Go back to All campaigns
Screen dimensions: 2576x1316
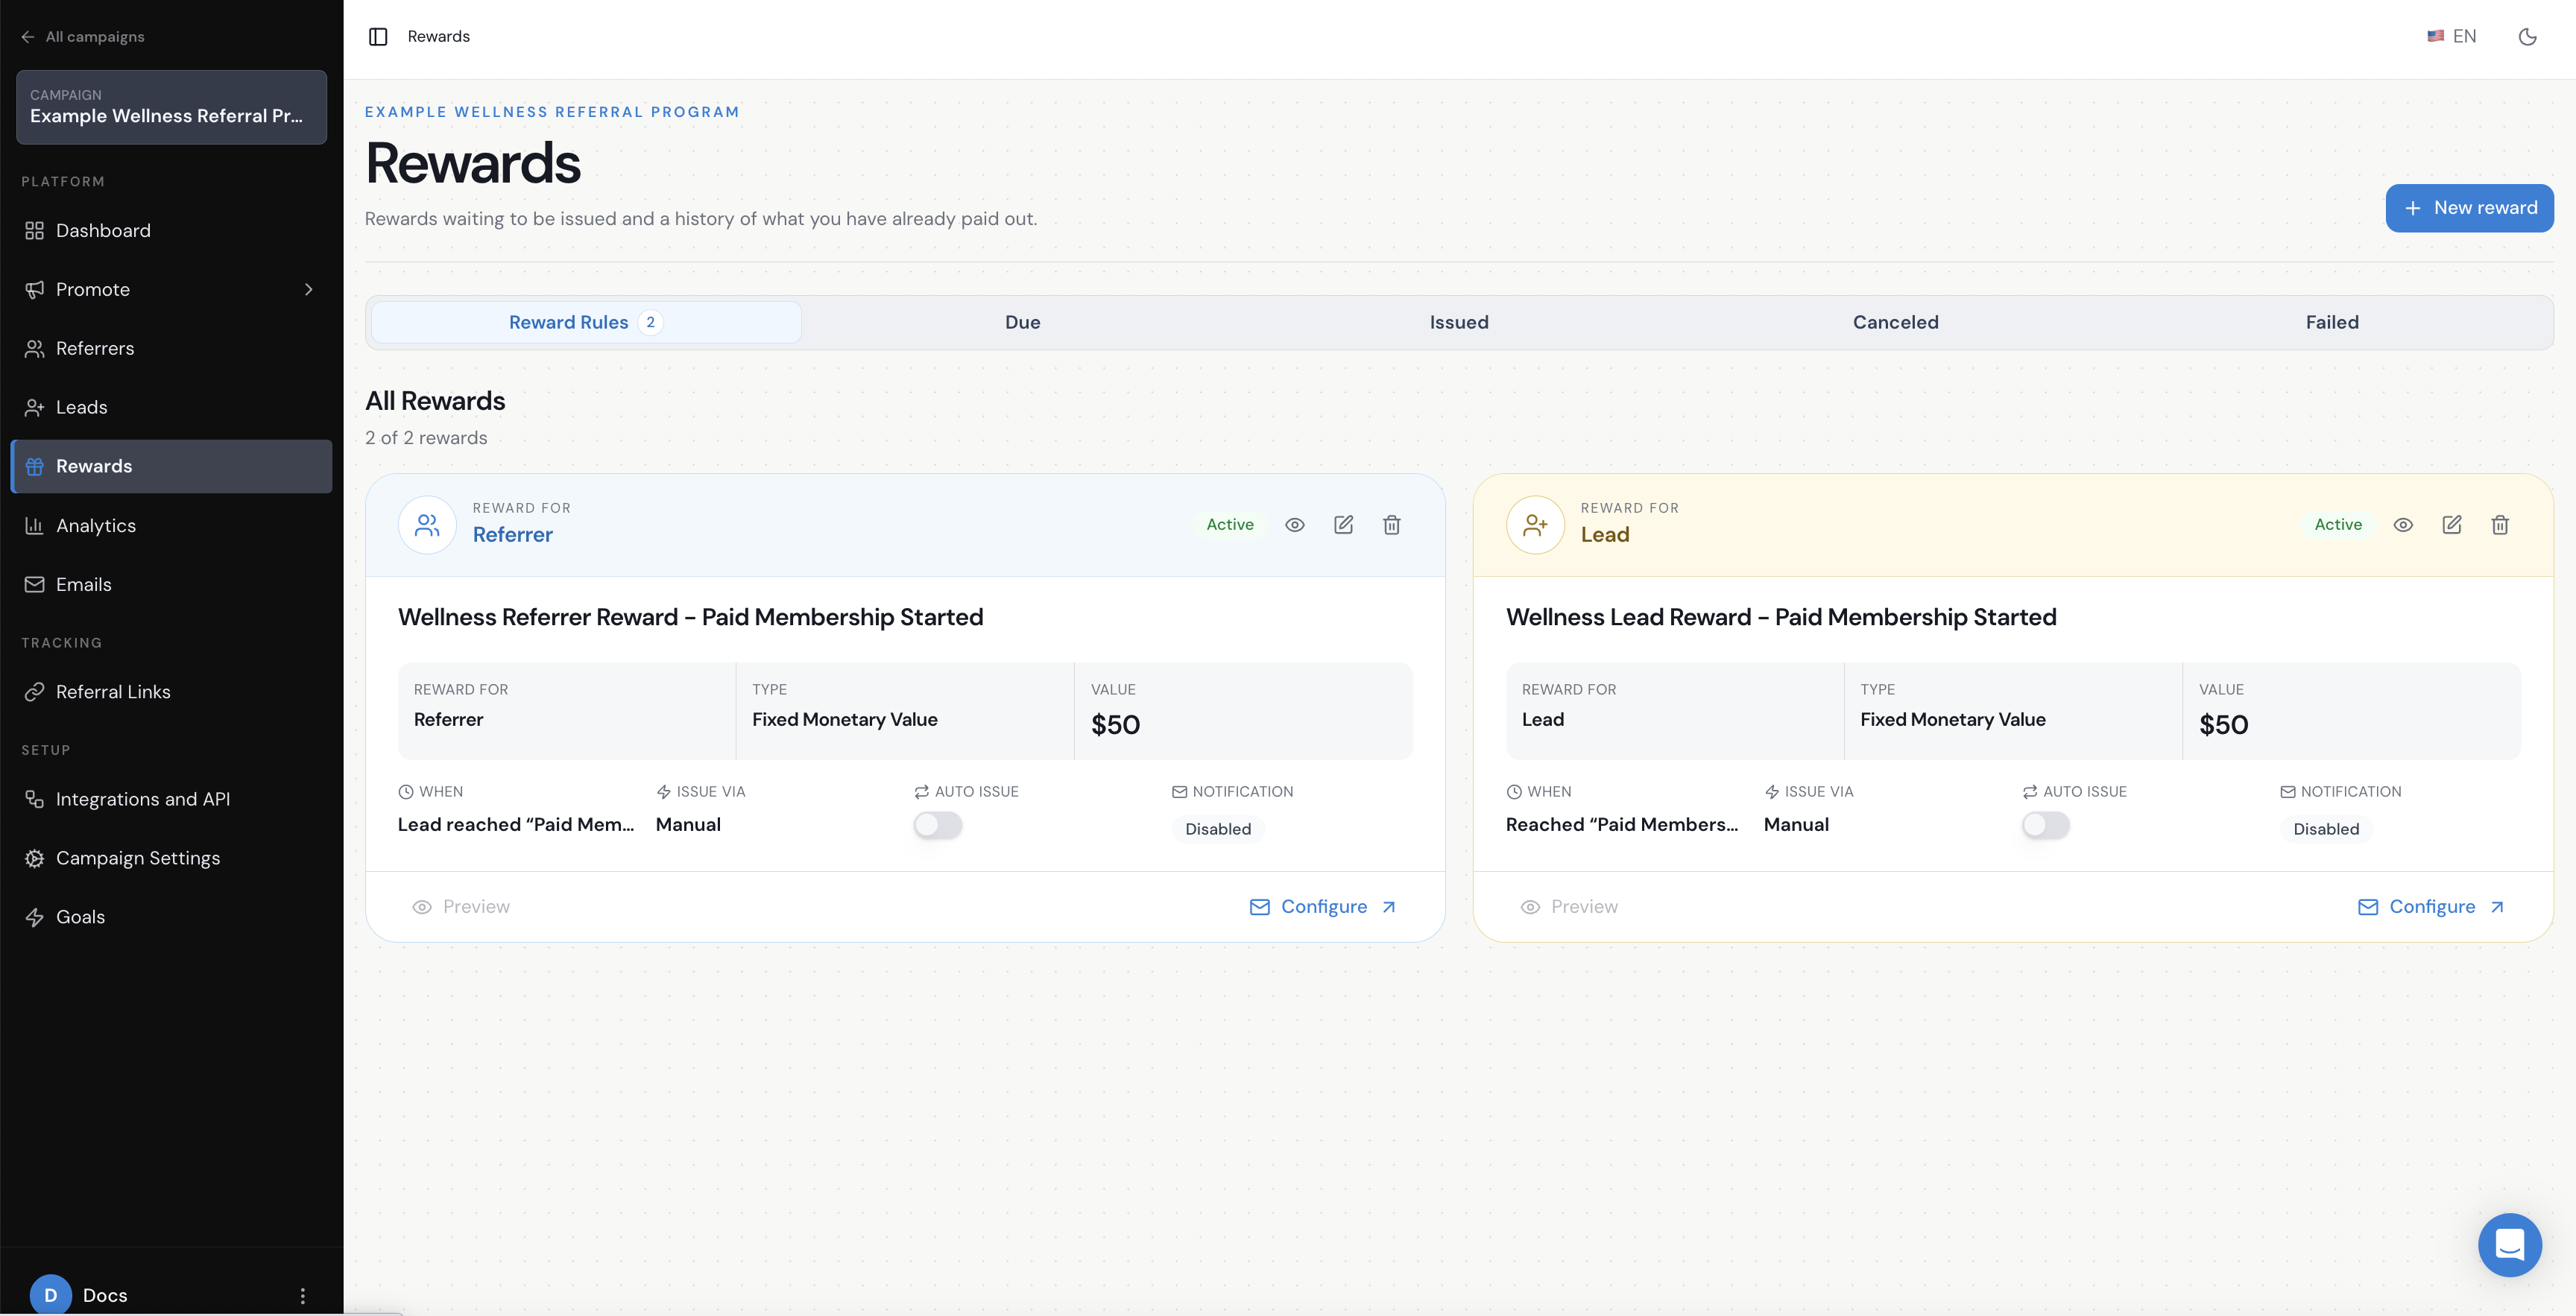pos(83,37)
